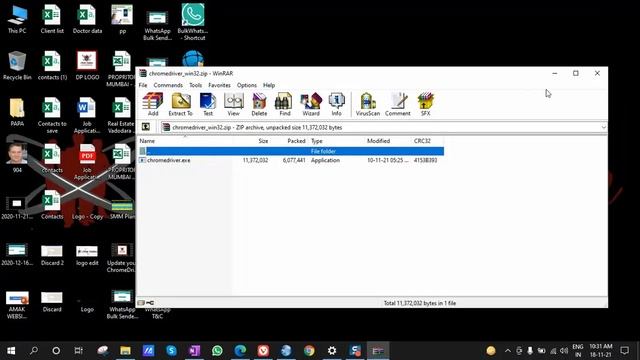The width and height of the screenshot is (640, 360).
Task: Click the Comment toolbar icon
Action: [x=398, y=104]
